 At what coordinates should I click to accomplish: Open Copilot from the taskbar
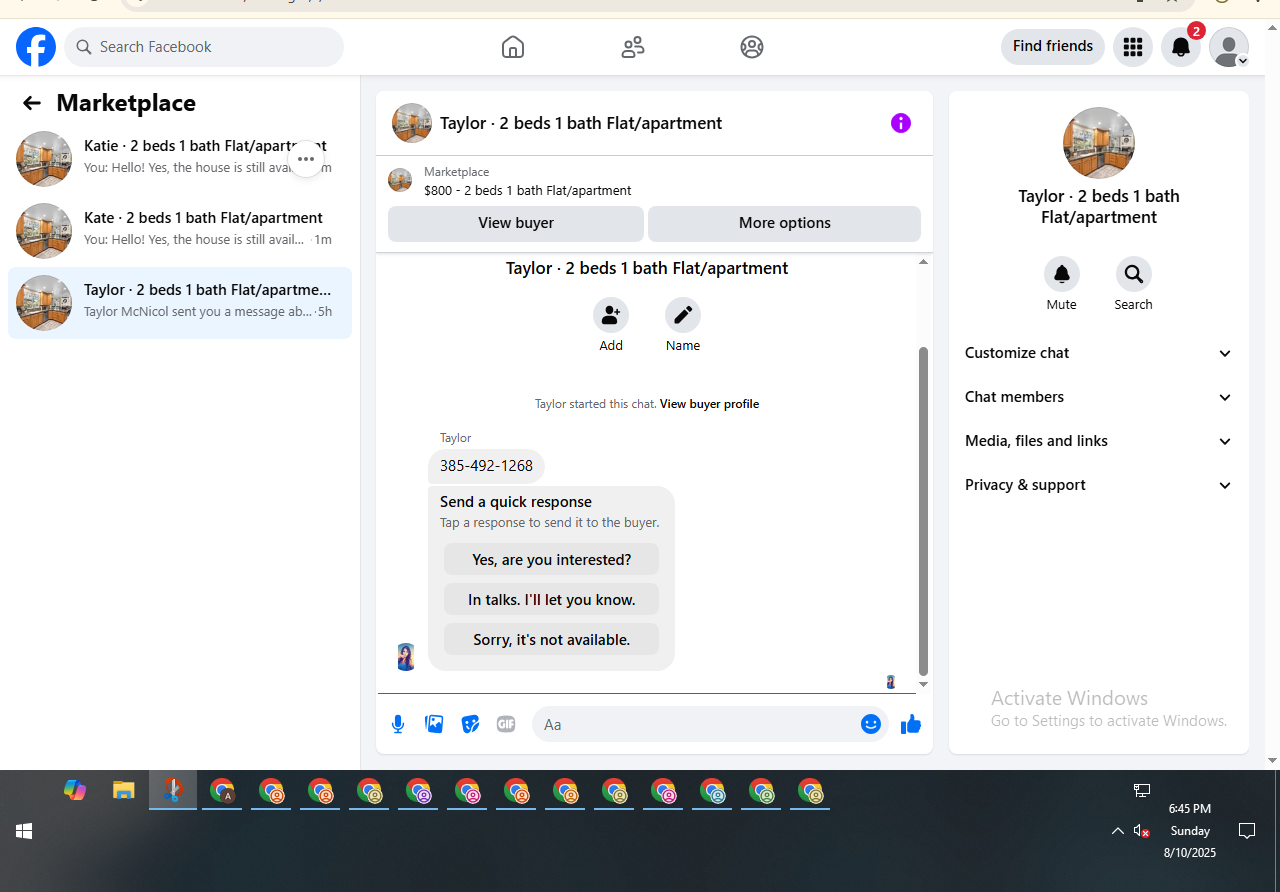click(x=75, y=791)
